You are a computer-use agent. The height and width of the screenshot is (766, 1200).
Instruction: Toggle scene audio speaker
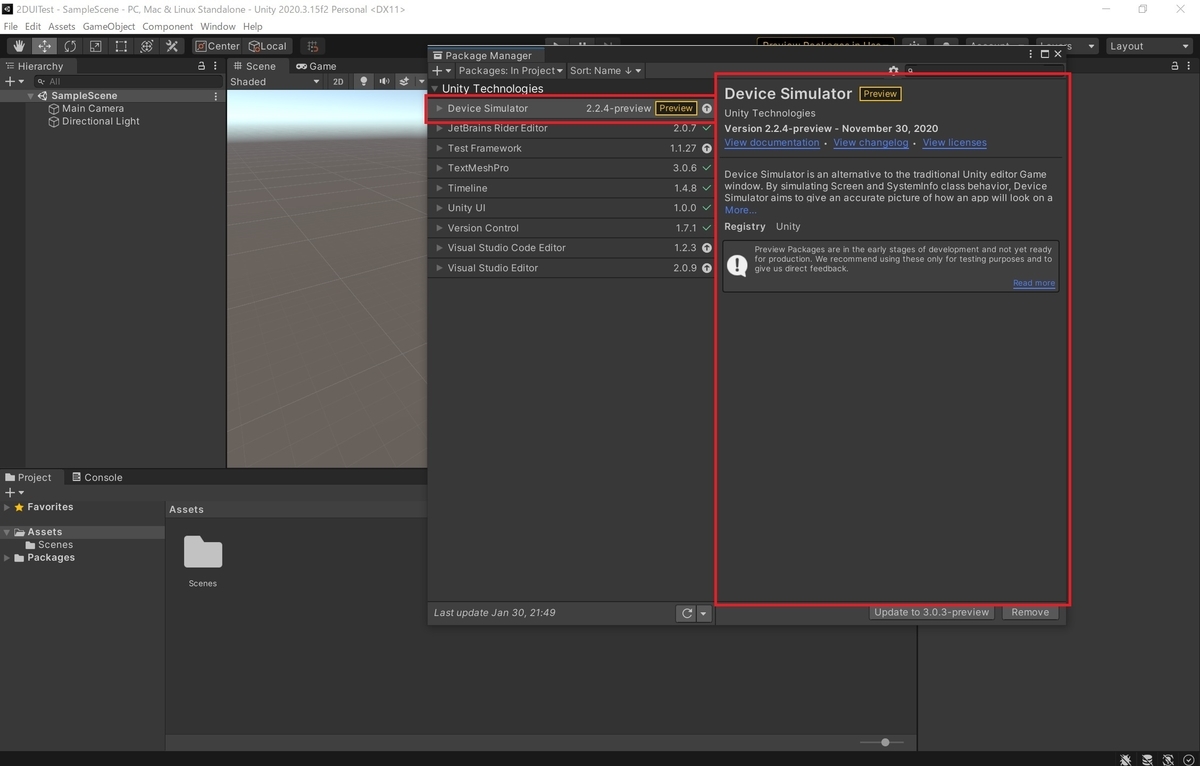[x=384, y=82]
